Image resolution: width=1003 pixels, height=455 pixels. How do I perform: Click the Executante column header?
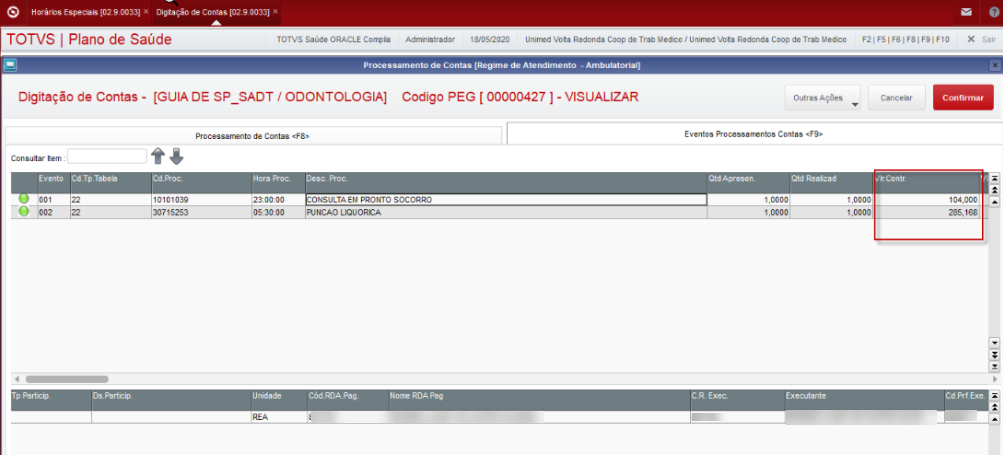(864, 400)
